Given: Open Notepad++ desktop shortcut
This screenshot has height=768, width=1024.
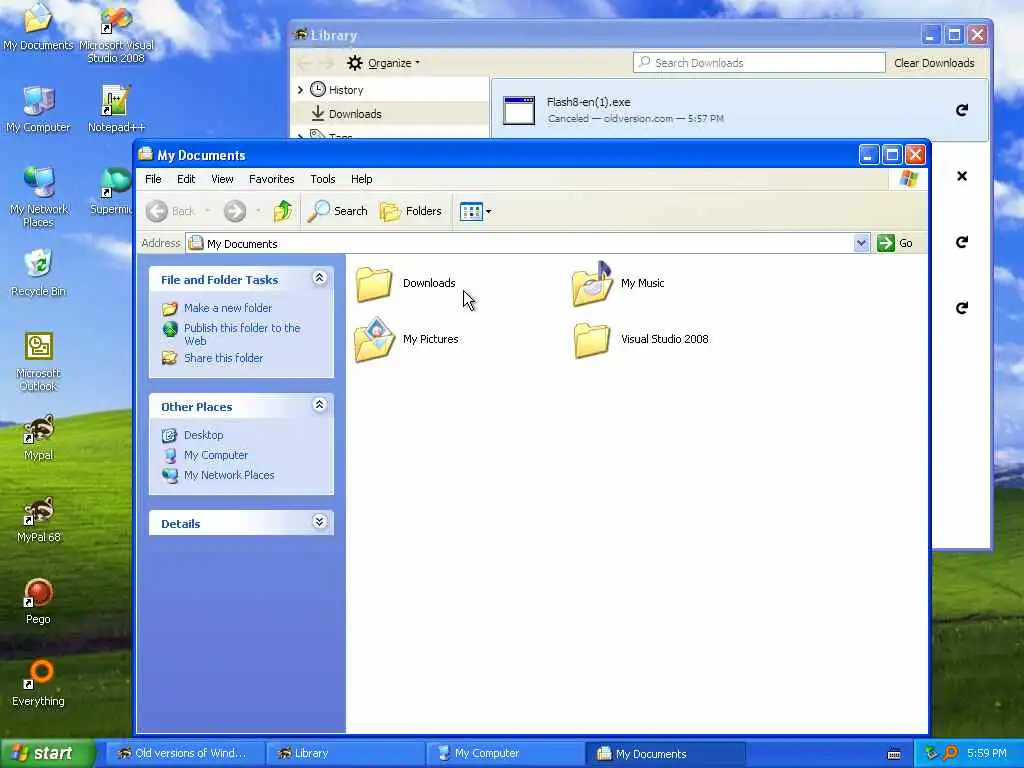Looking at the screenshot, I should (x=116, y=109).
